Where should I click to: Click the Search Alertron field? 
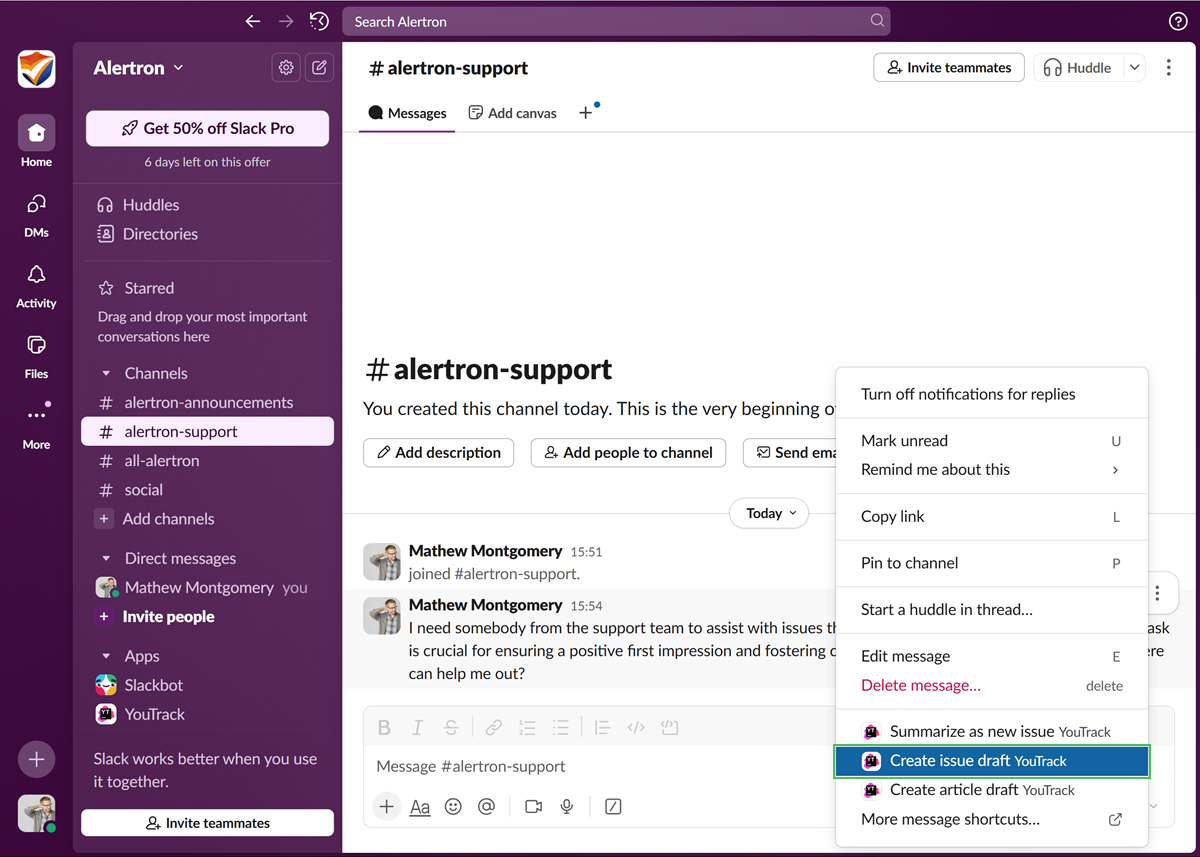pos(616,21)
